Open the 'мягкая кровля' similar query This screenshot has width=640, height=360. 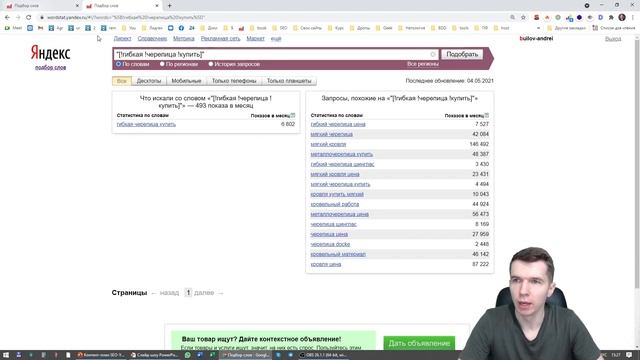328,144
